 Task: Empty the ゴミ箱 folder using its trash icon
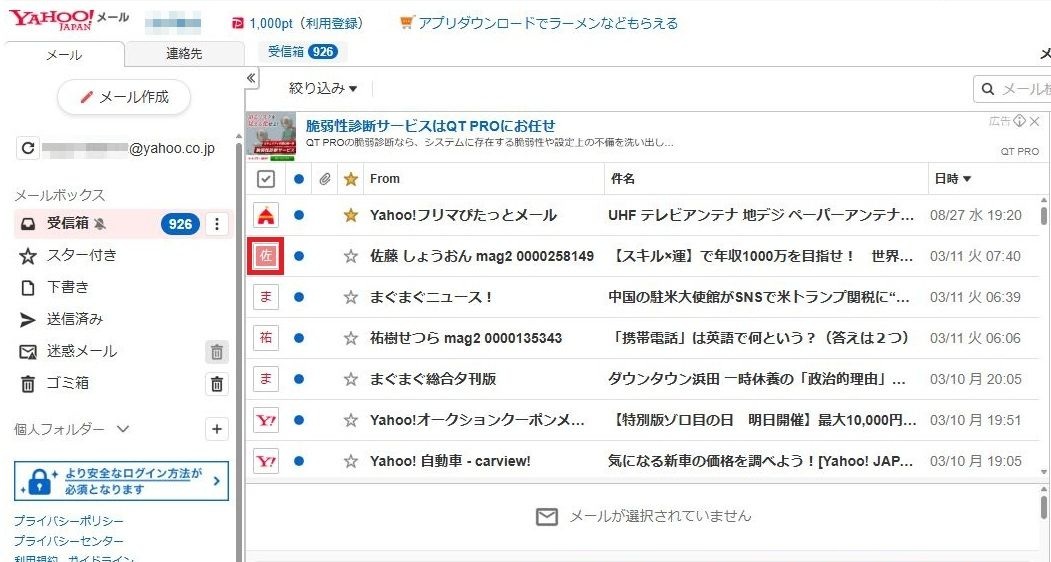click(217, 384)
